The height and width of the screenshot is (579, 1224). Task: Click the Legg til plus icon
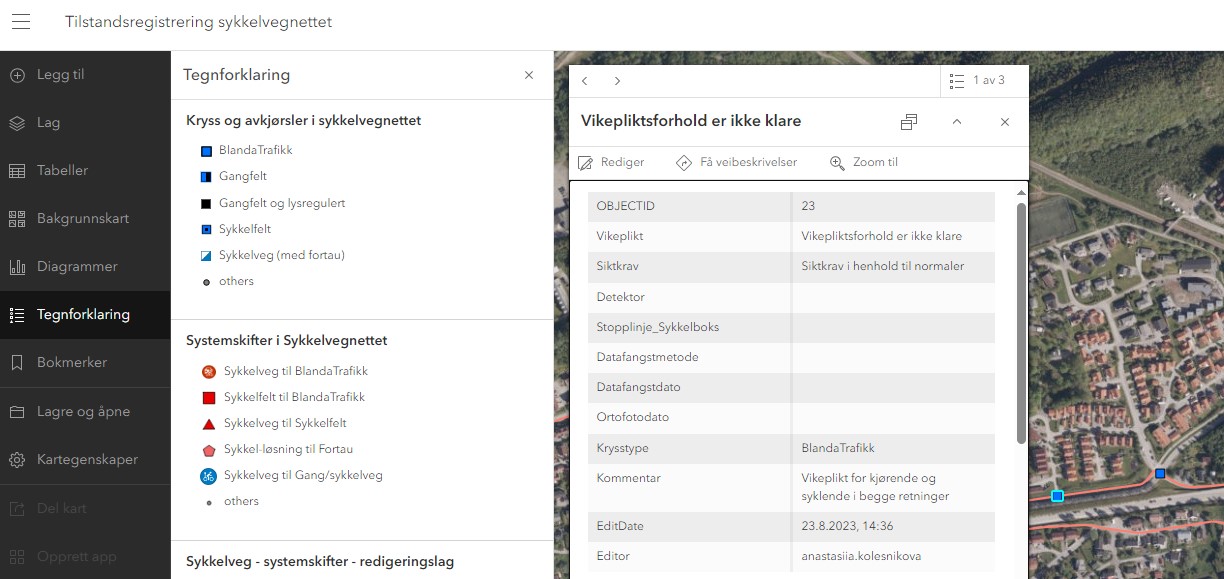(17, 75)
